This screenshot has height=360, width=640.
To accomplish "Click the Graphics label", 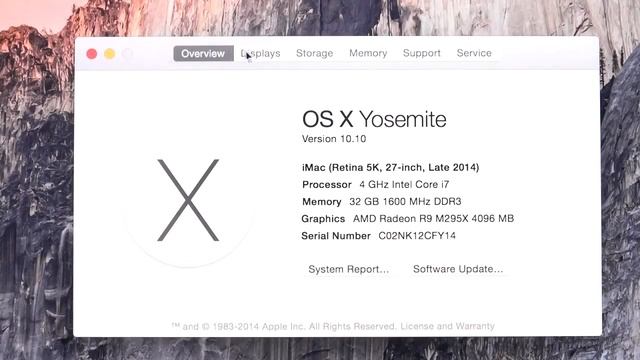I will click(x=323, y=219).
